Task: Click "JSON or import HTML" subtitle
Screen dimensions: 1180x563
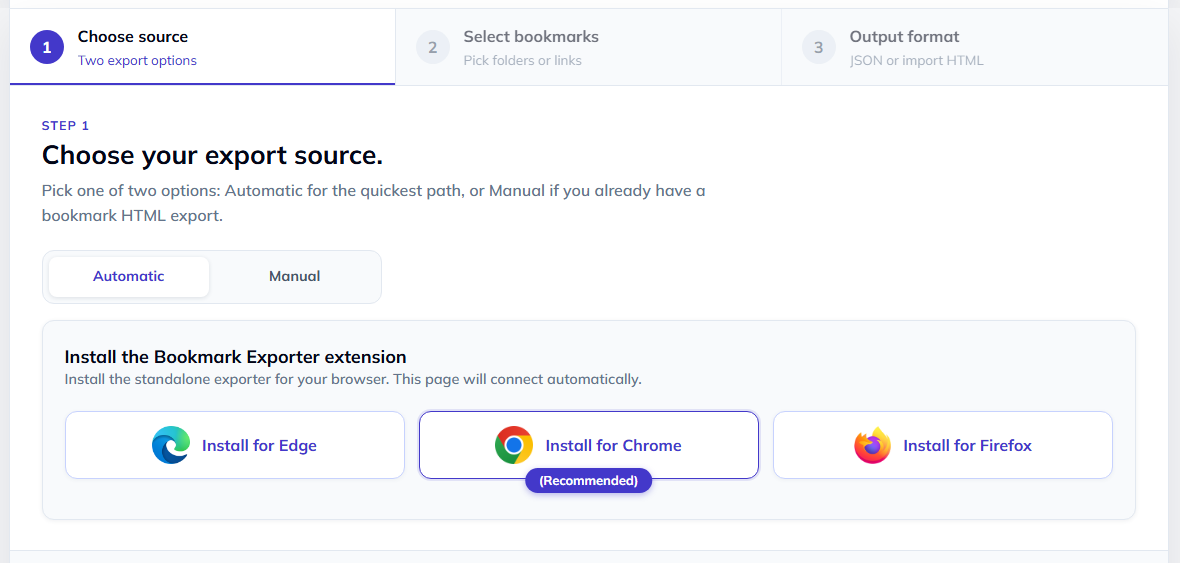Action: 917,60
